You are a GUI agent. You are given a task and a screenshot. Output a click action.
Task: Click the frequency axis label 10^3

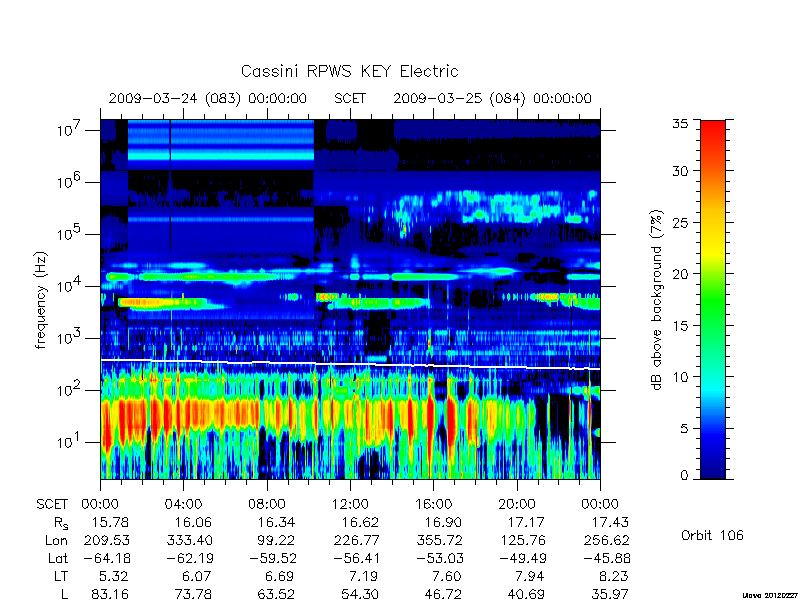point(68,338)
